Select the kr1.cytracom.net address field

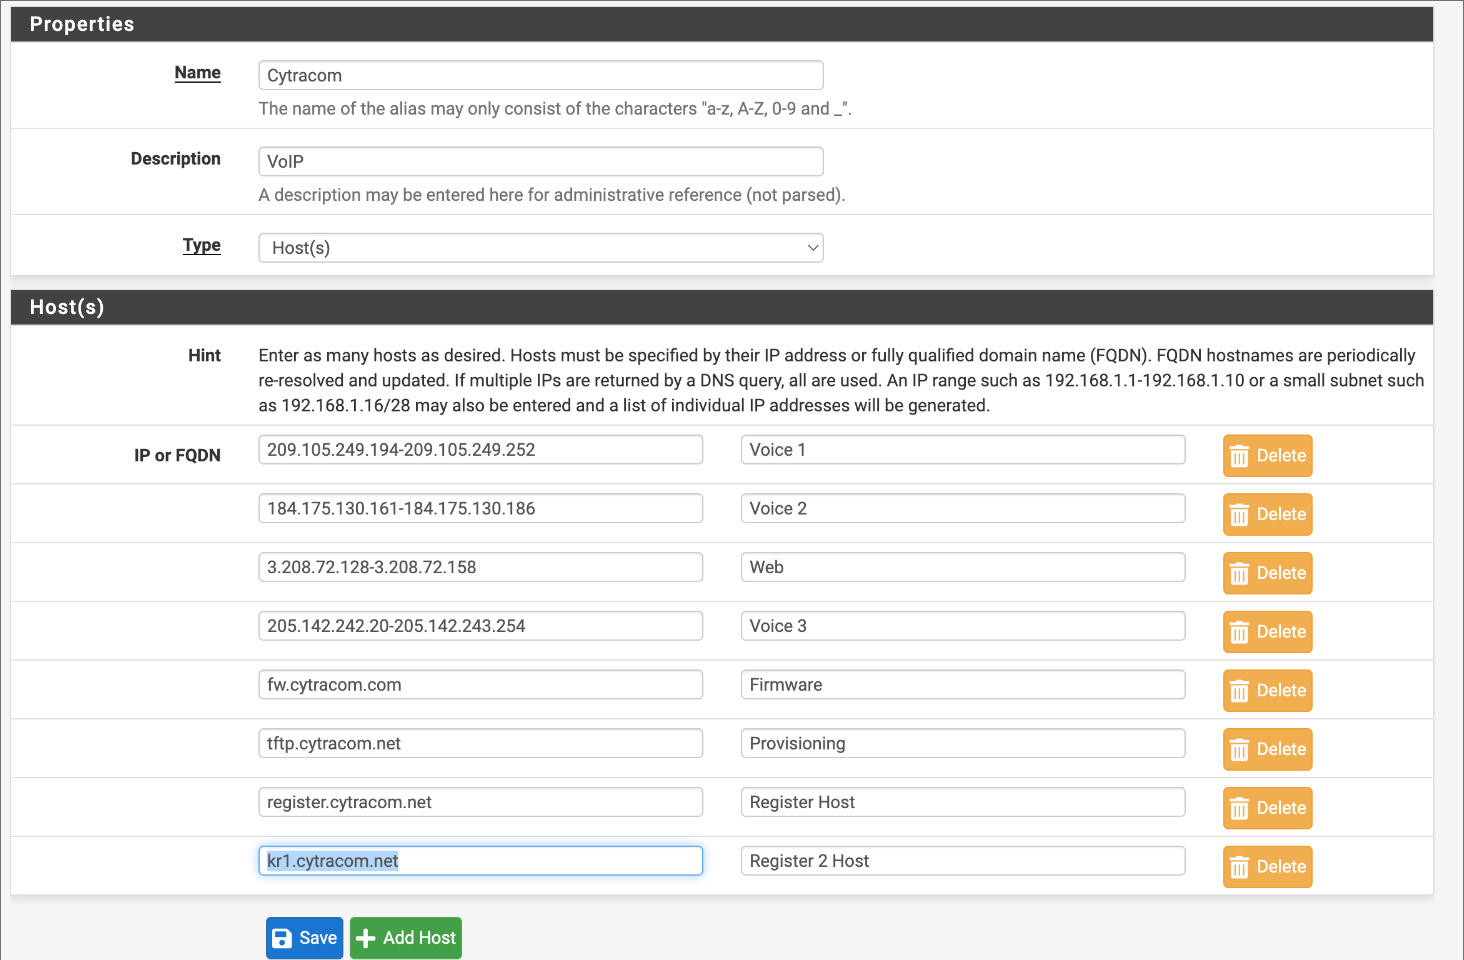(x=480, y=861)
